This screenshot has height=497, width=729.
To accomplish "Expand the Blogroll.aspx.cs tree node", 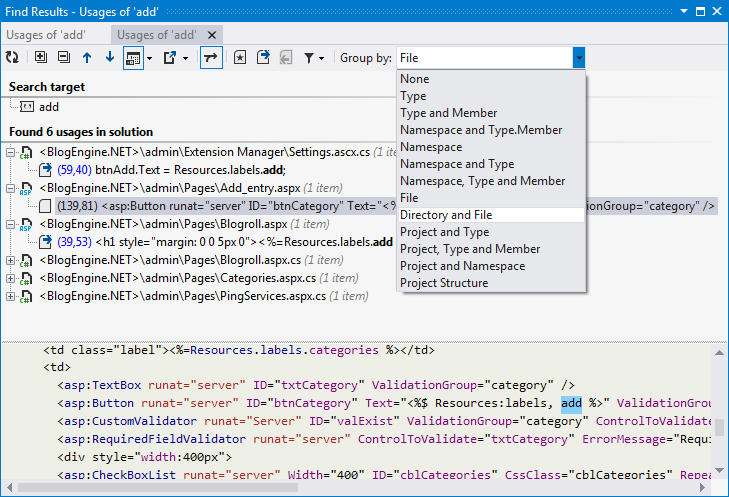I will 11,260.
